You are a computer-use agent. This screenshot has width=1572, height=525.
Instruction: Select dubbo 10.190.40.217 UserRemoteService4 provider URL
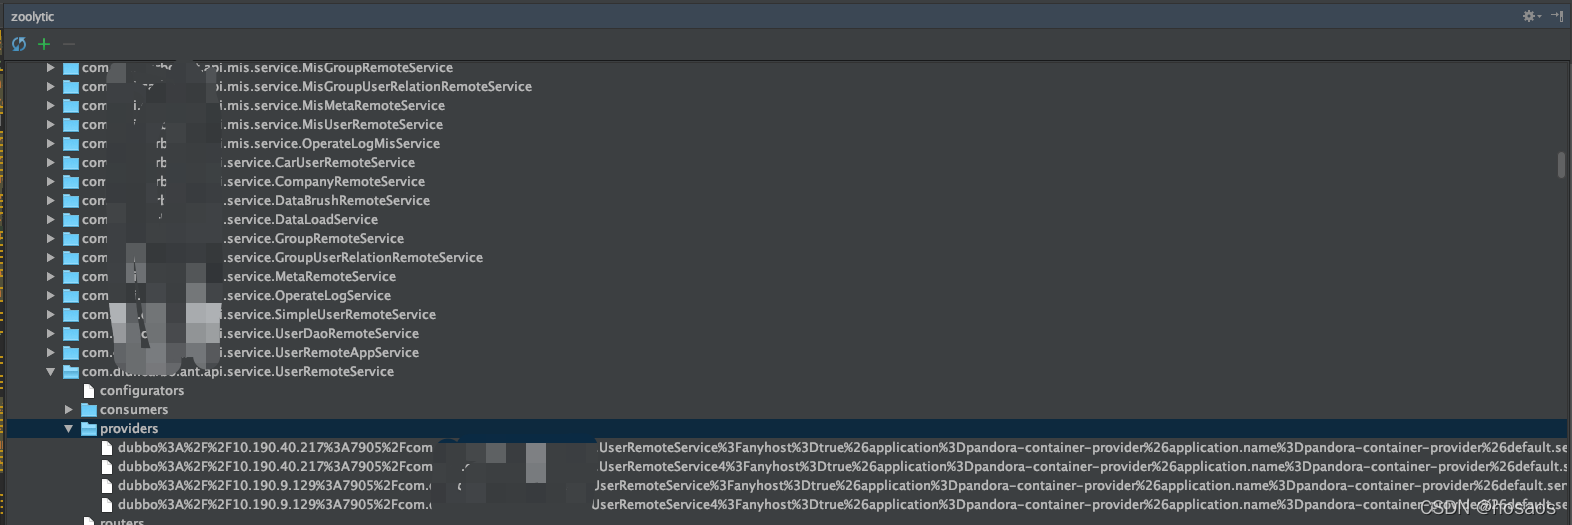coord(842,467)
